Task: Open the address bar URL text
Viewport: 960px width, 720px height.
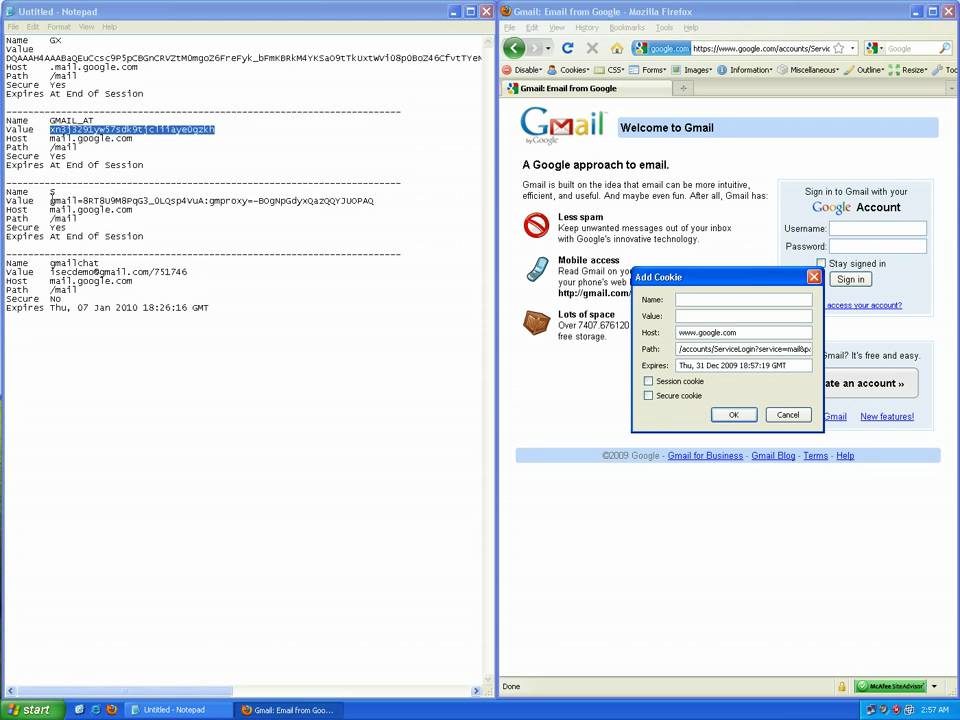Action: click(761, 48)
